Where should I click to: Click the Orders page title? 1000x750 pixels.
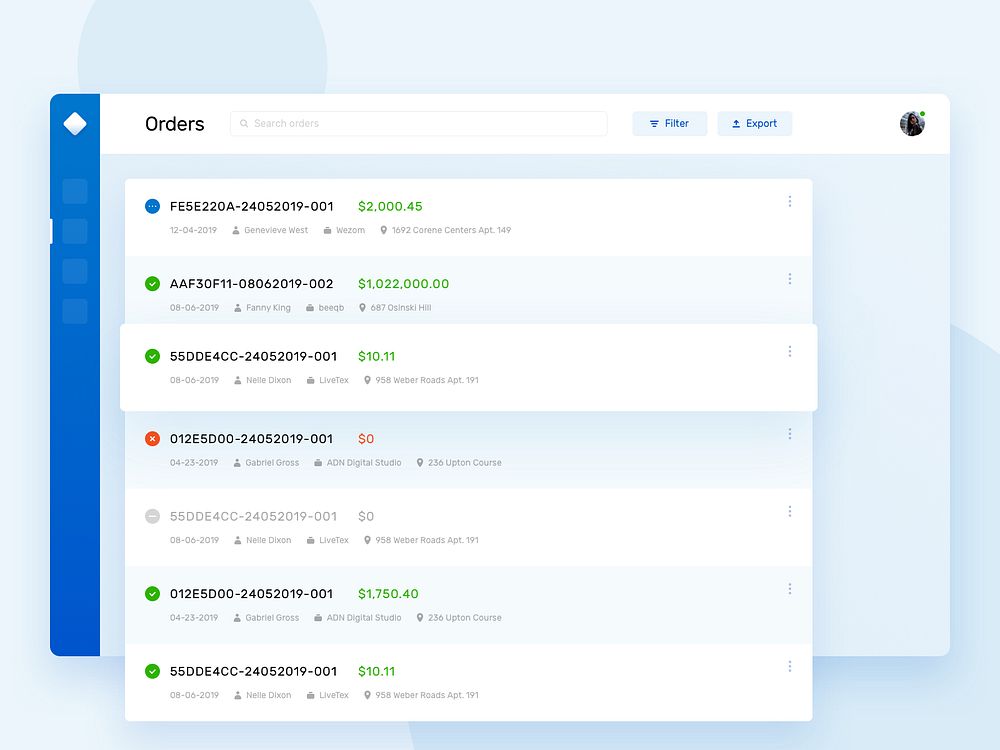tap(175, 124)
